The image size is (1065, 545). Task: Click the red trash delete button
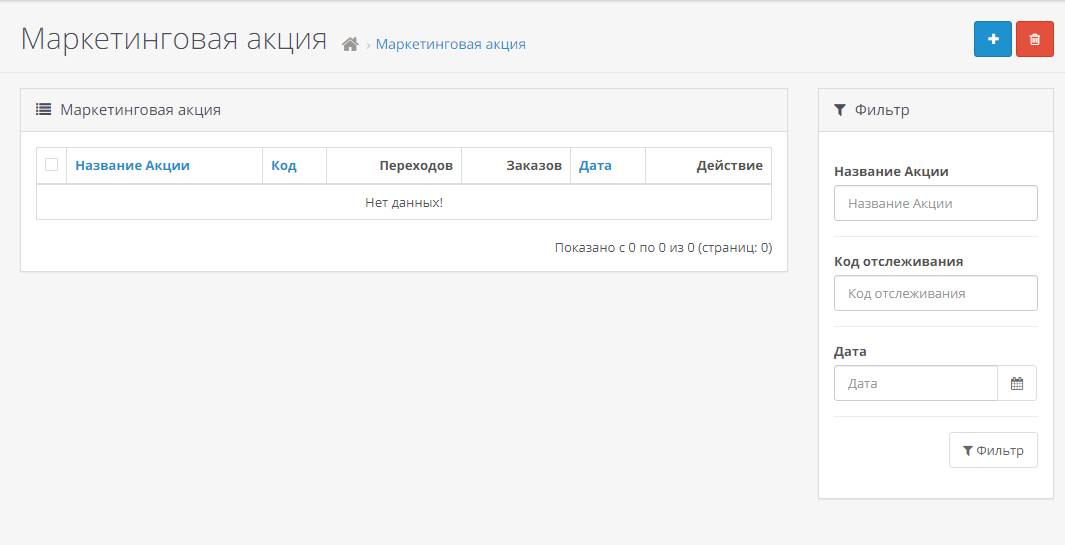click(x=1034, y=39)
